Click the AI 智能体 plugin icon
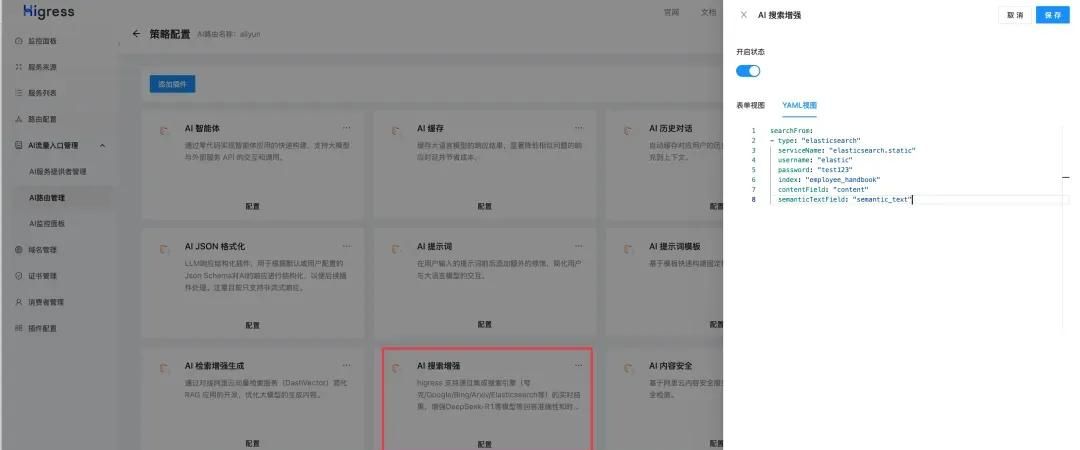The height and width of the screenshot is (450, 1080). [x=164, y=130]
